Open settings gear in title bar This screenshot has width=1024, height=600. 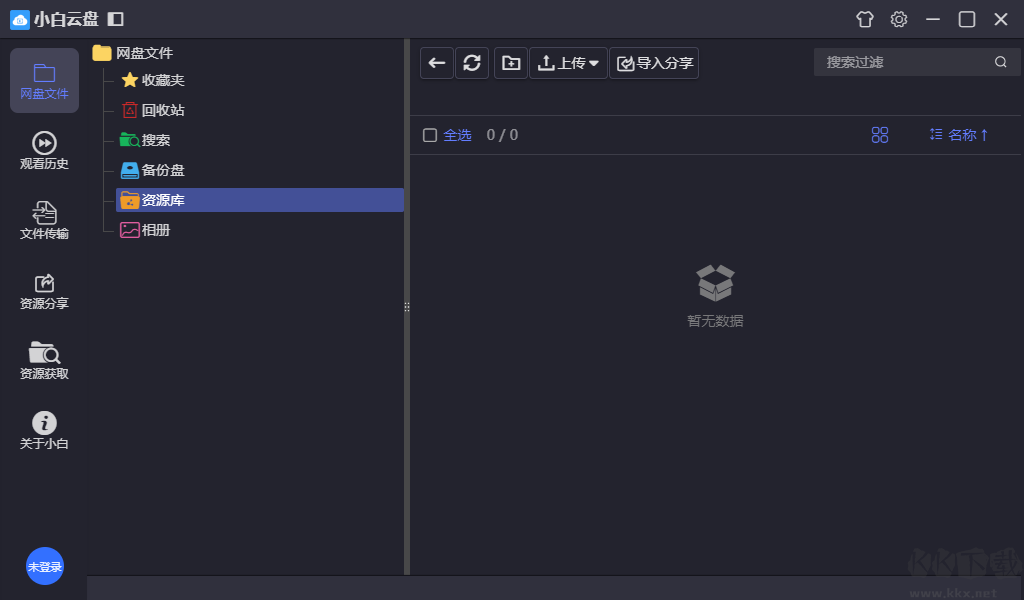coord(899,19)
